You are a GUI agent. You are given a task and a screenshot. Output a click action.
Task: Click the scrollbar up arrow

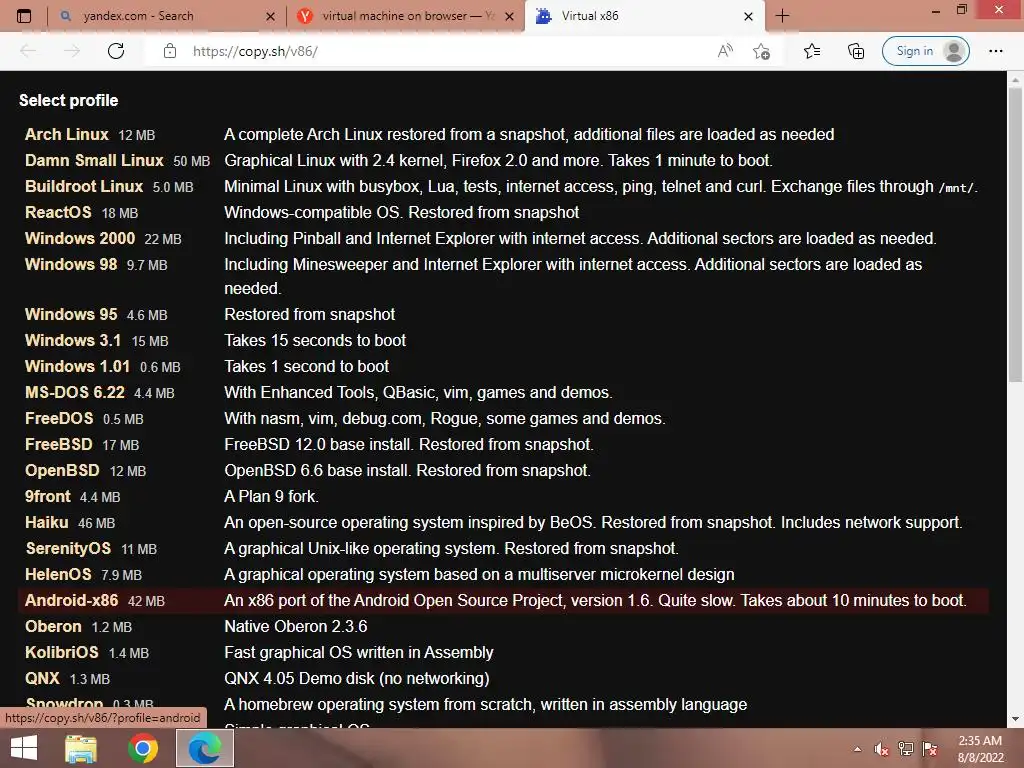click(x=1015, y=80)
